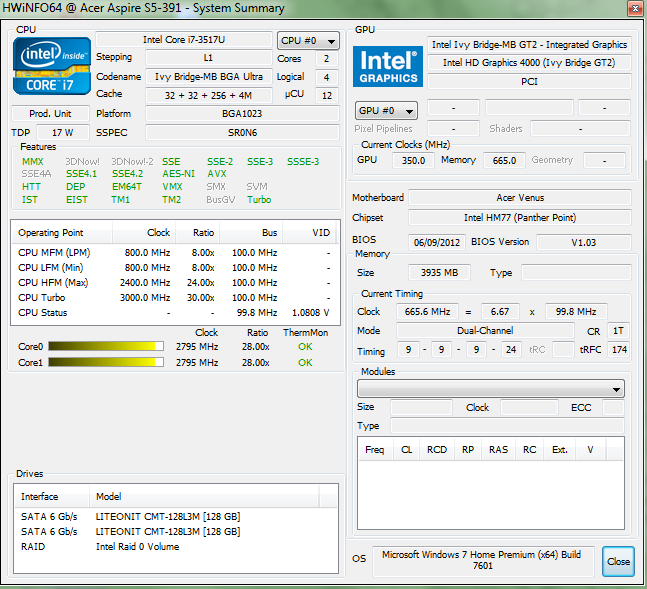Click the Bus column header
The height and width of the screenshot is (589, 647).
pos(251,233)
